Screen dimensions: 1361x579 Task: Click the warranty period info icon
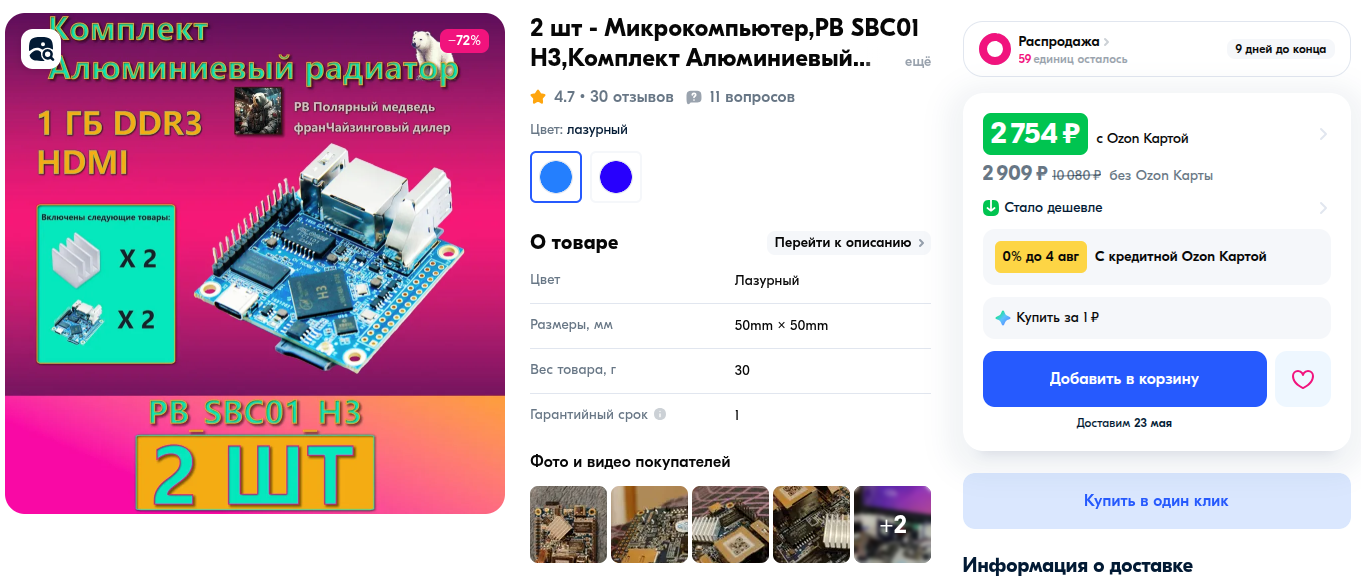(660, 414)
